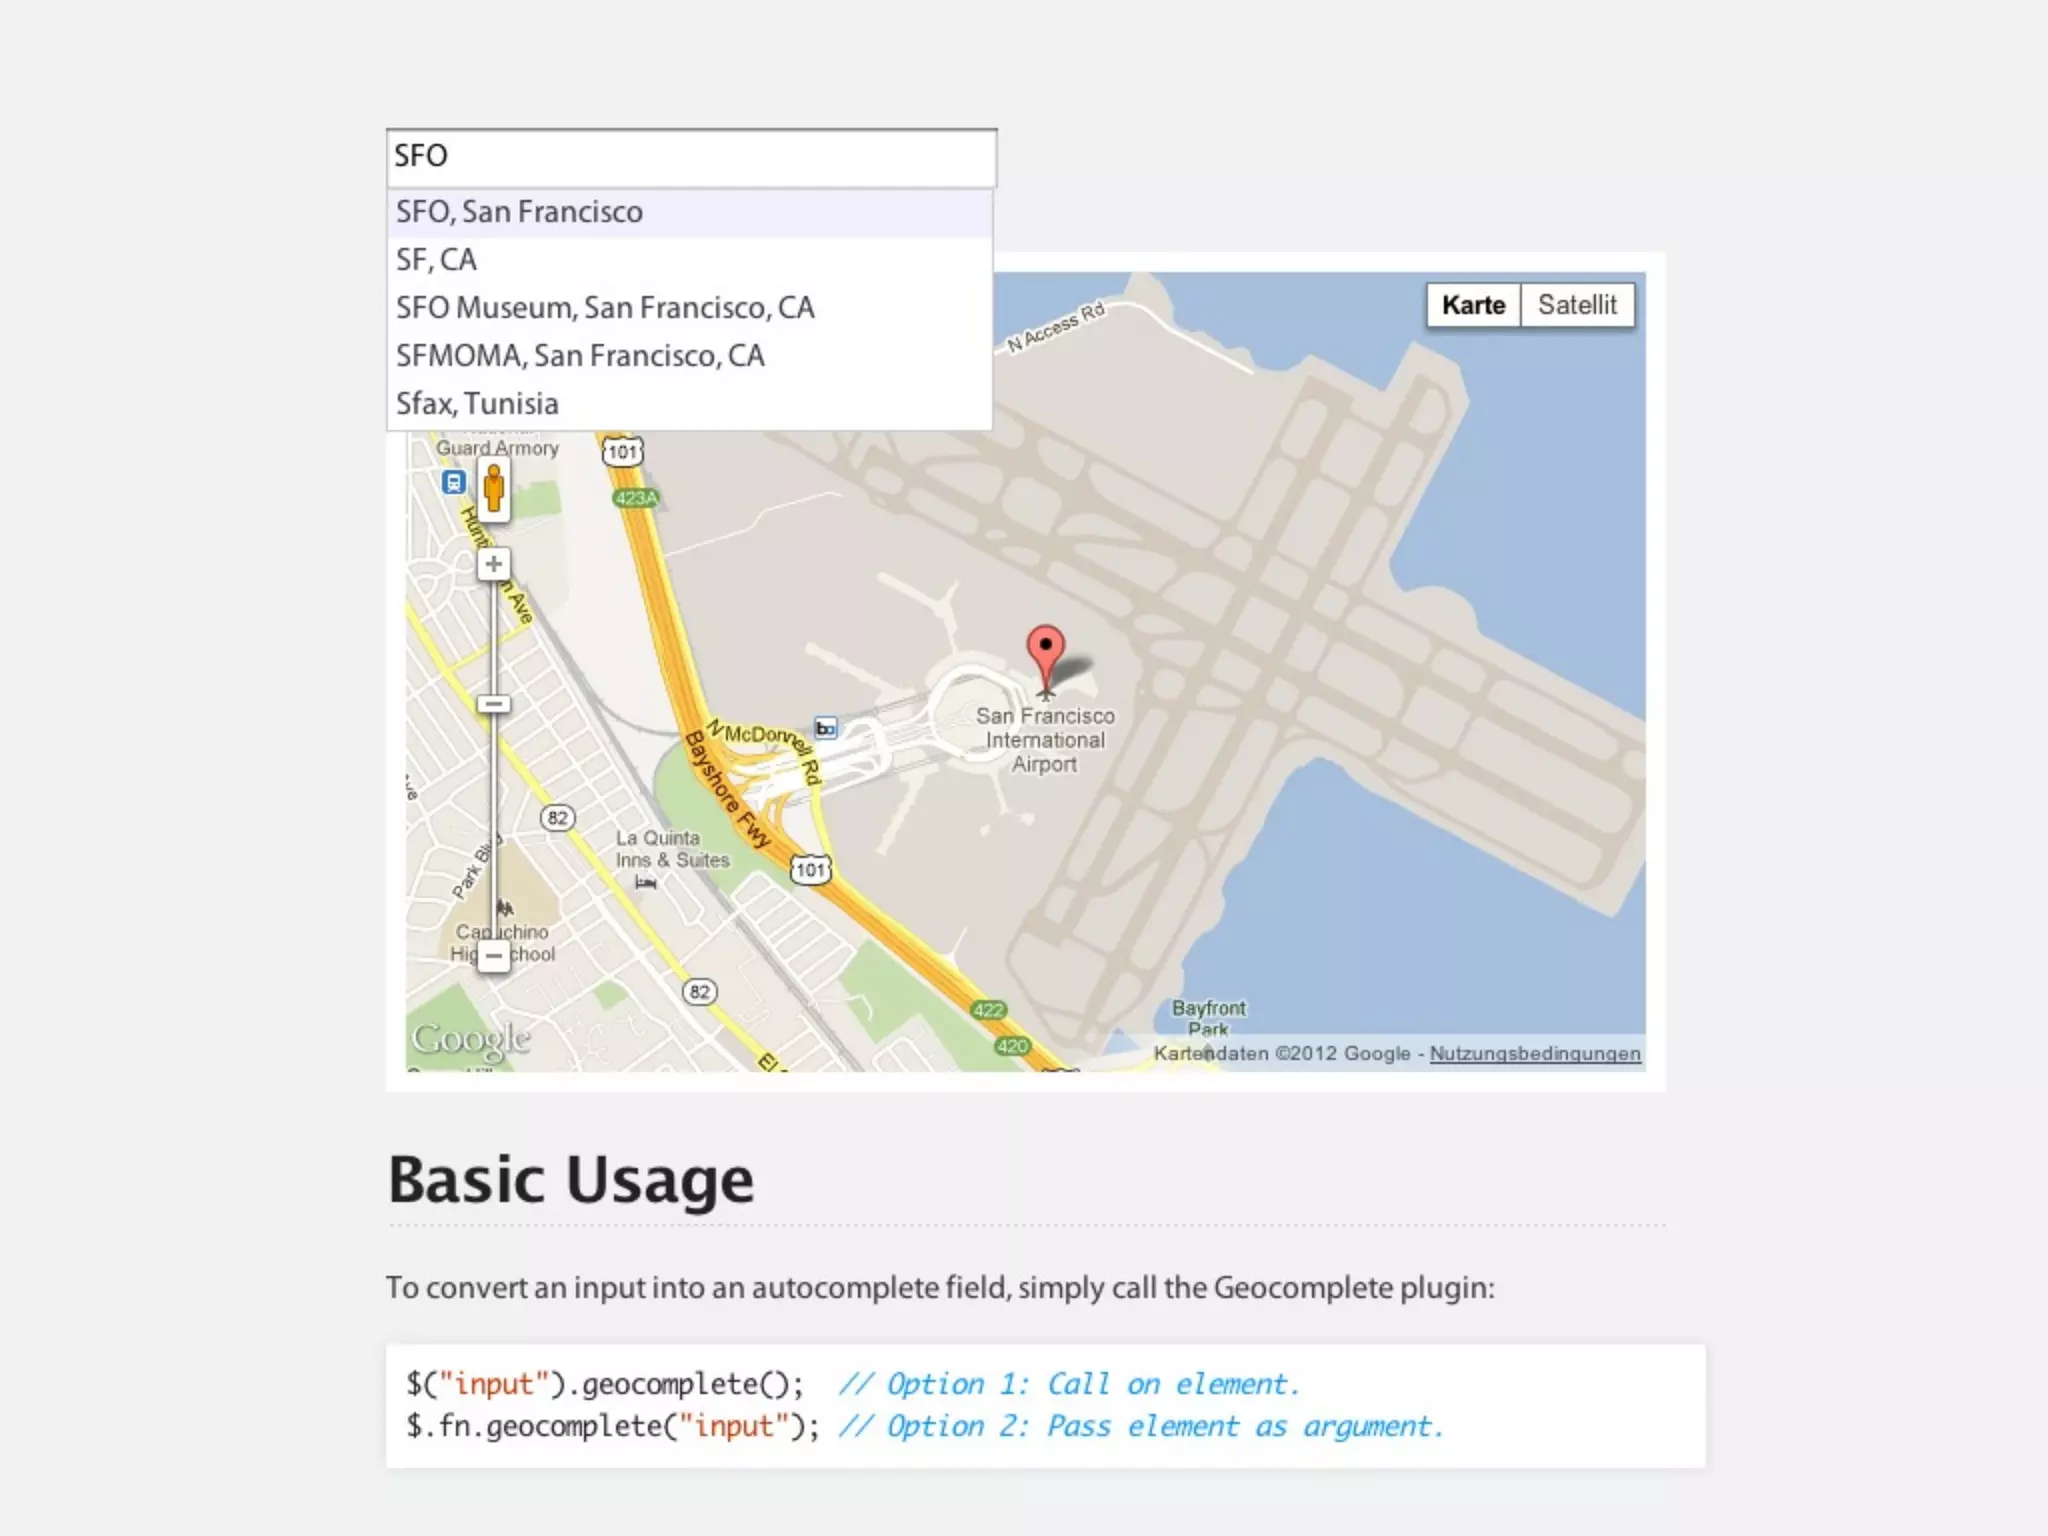Open the Nutzungsbedingungen link
Image resolution: width=2048 pixels, height=1536 pixels.
(x=1534, y=1053)
